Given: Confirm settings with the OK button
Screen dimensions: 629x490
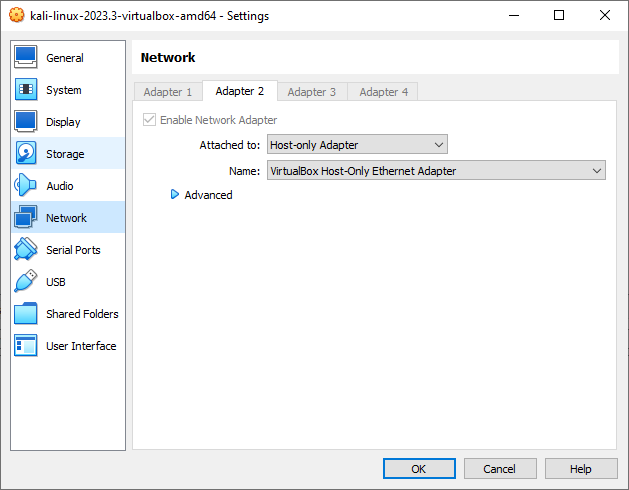Looking at the screenshot, I should point(419,469).
